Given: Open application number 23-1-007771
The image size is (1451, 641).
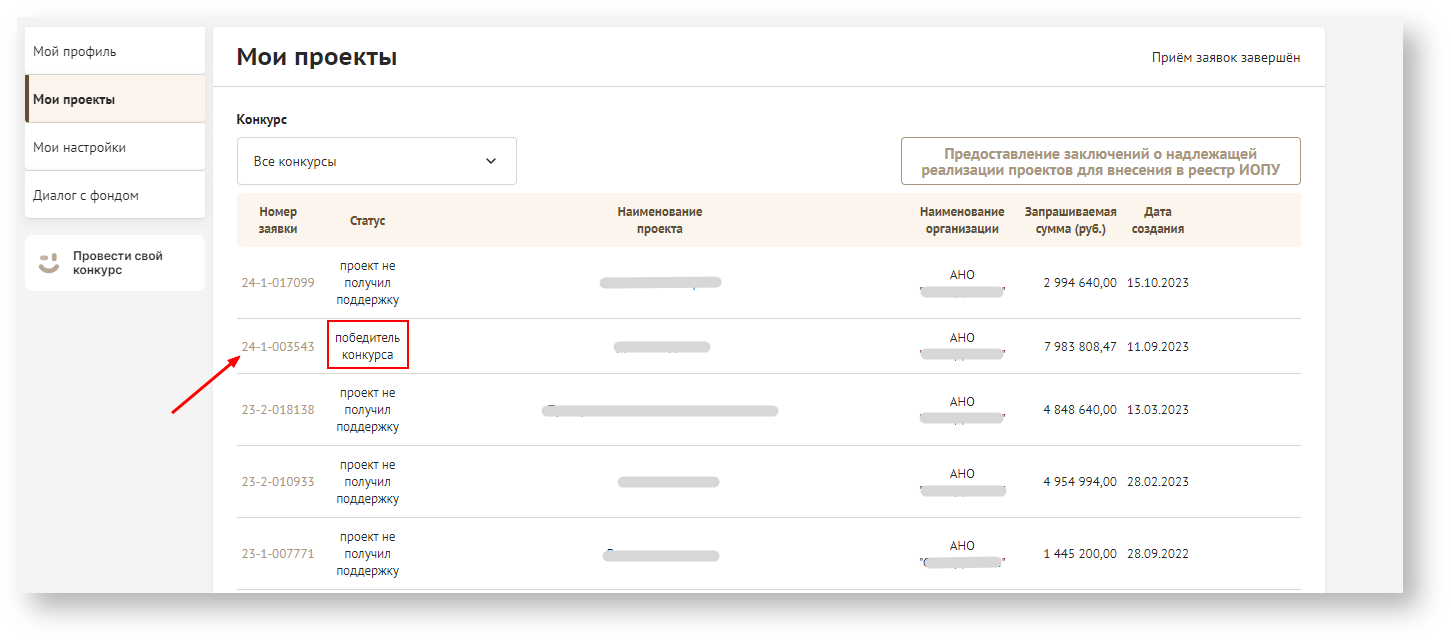Looking at the screenshot, I should (278, 554).
